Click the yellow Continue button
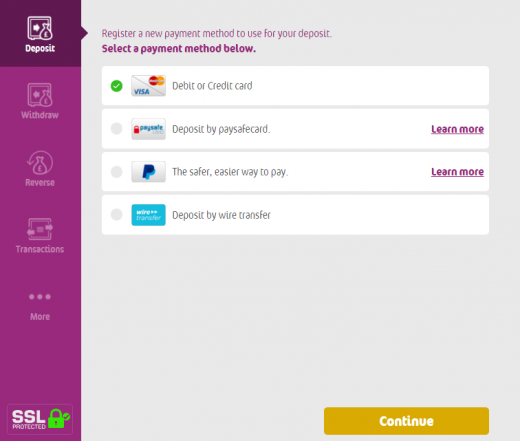The image size is (520, 441). (x=406, y=421)
